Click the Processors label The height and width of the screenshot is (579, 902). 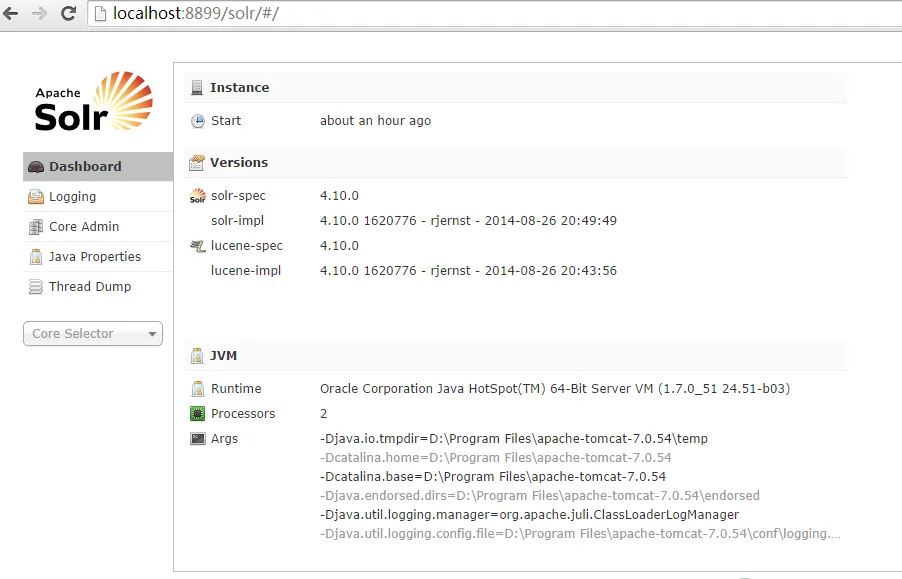[x=243, y=413]
